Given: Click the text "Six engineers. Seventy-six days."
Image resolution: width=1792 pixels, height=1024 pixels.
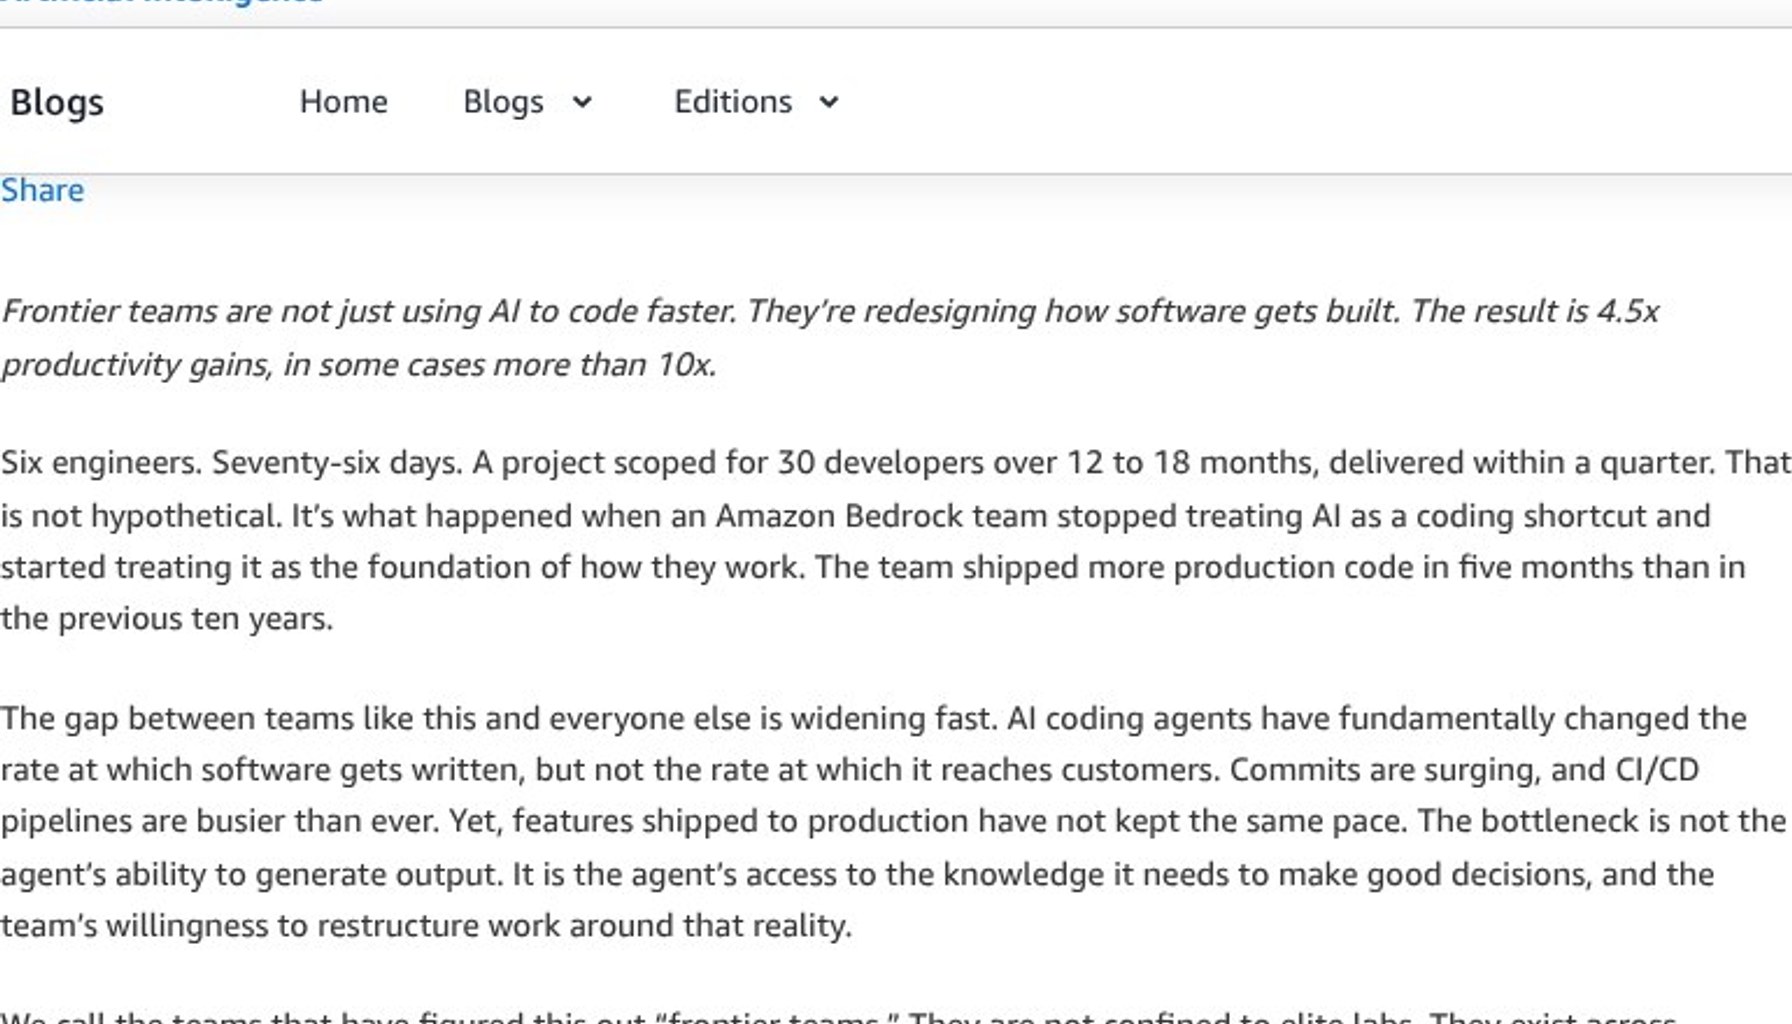Looking at the screenshot, I should [x=232, y=462].
